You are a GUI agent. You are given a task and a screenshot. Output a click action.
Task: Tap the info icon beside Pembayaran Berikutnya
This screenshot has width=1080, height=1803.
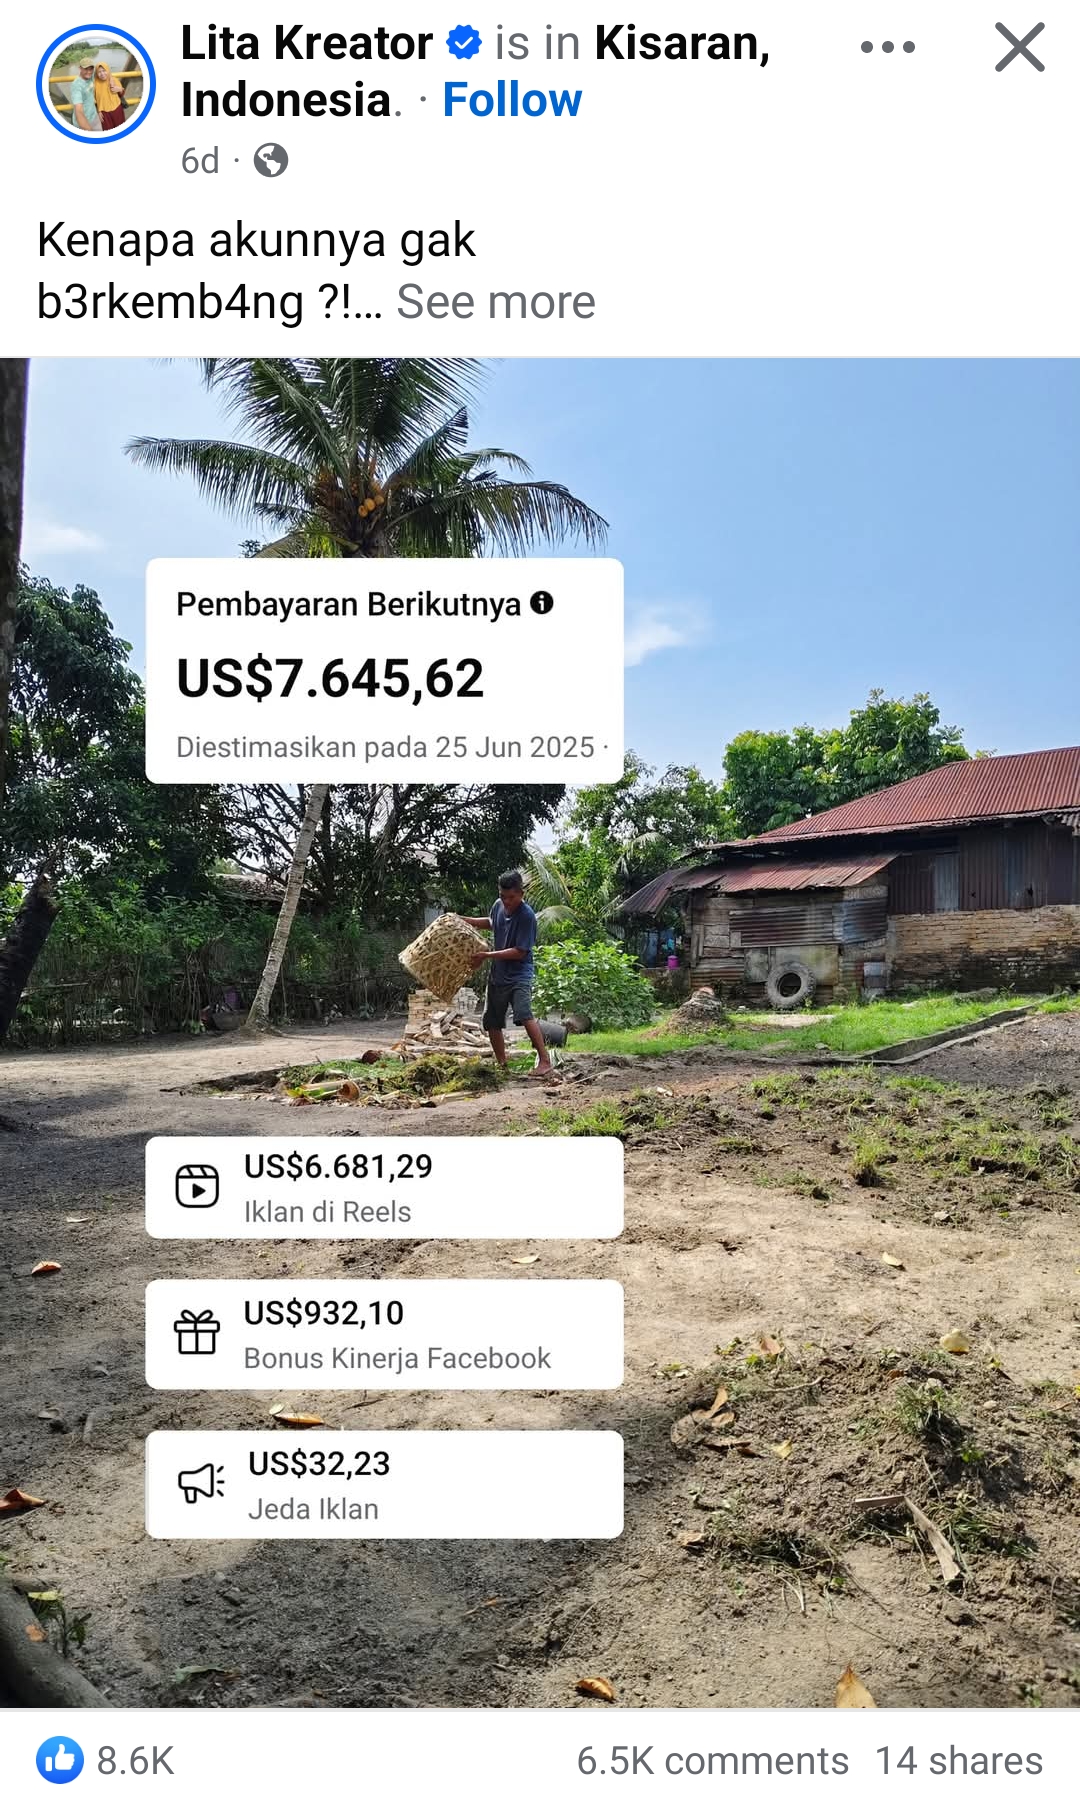coord(542,603)
